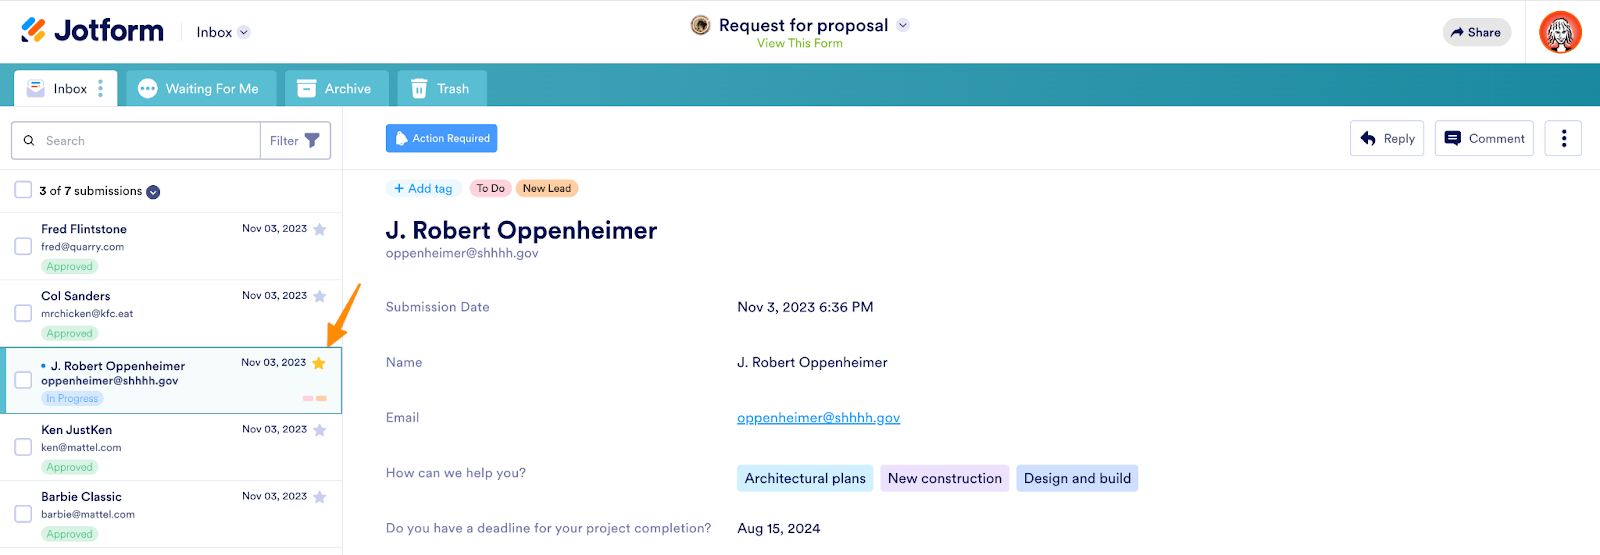
Task: Unstar the J. Robert Oppenheimer submission
Action: click(x=319, y=363)
